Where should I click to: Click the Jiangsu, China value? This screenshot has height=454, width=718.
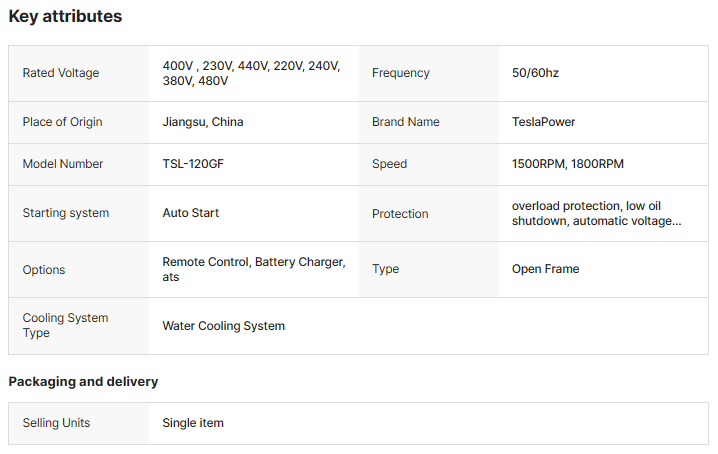pos(203,122)
